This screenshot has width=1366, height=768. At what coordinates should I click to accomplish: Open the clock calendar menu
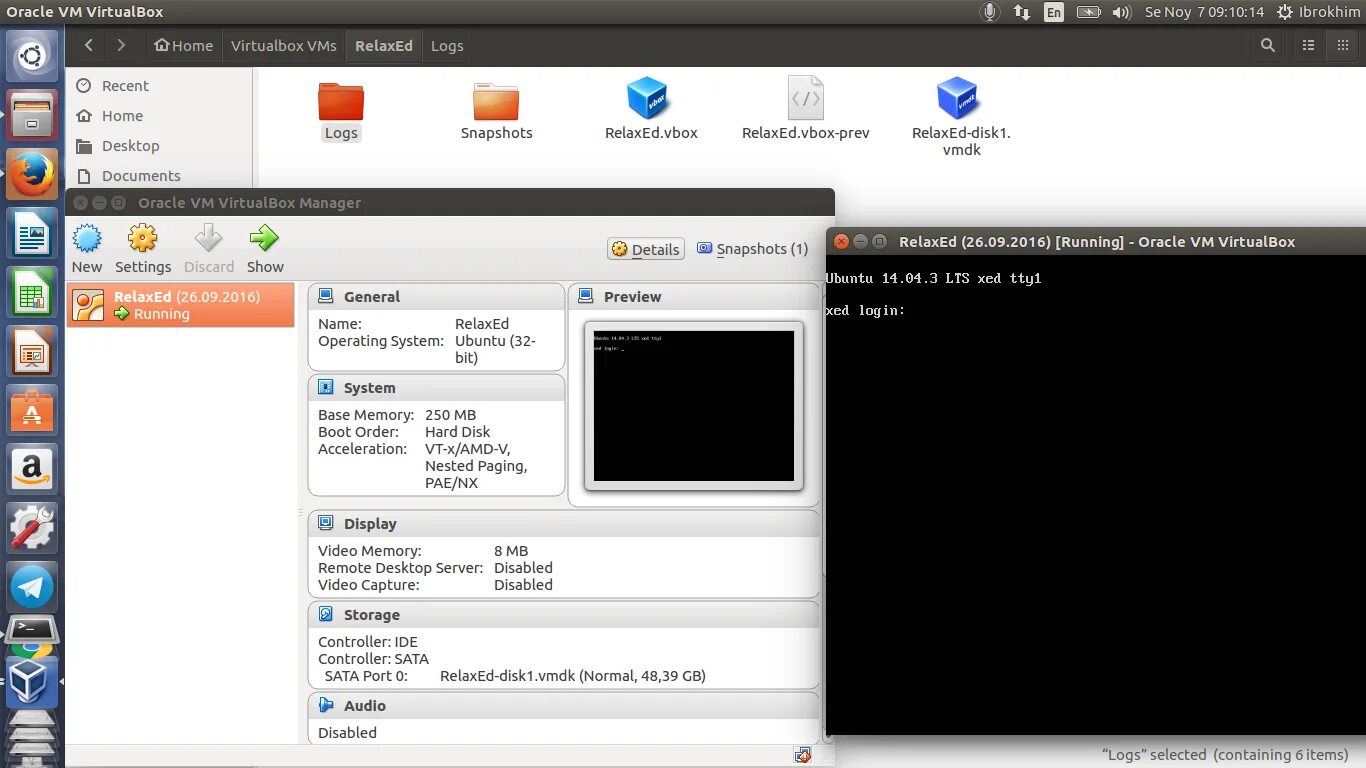[1204, 12]
